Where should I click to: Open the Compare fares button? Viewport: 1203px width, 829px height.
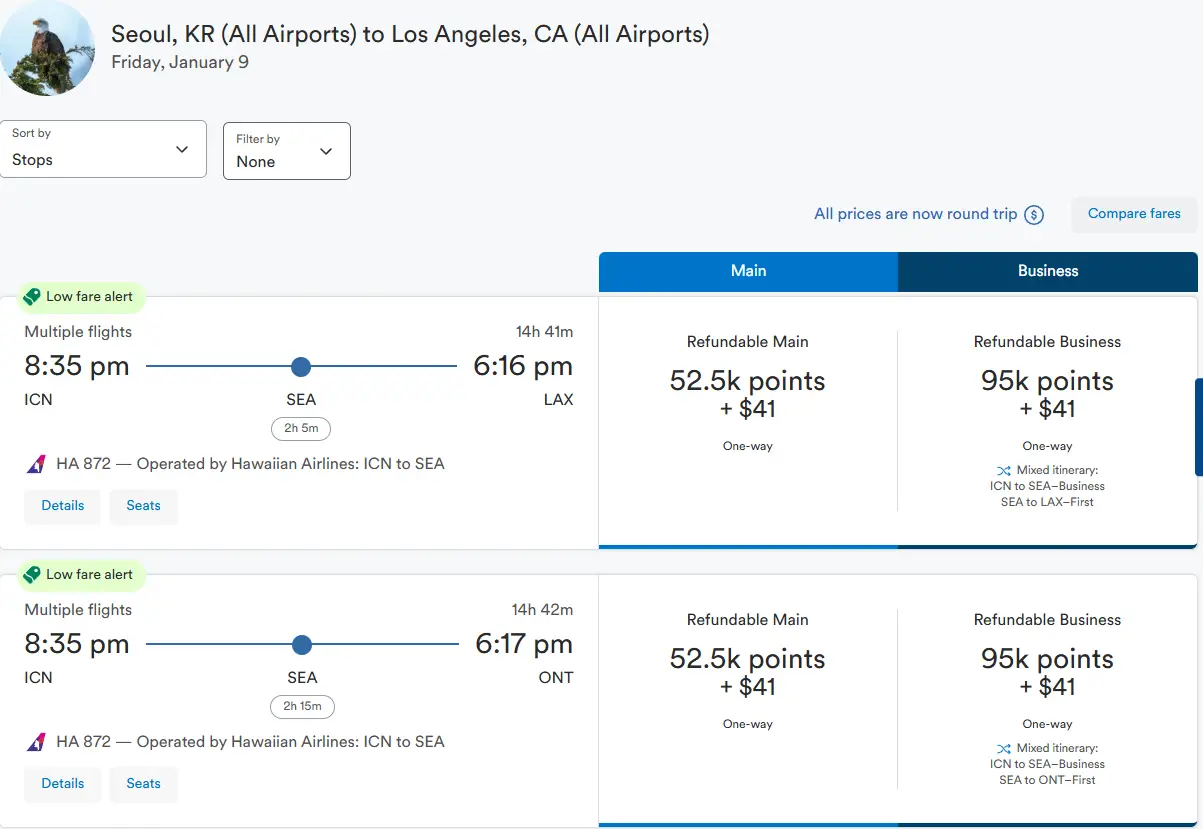[1134, 214]
